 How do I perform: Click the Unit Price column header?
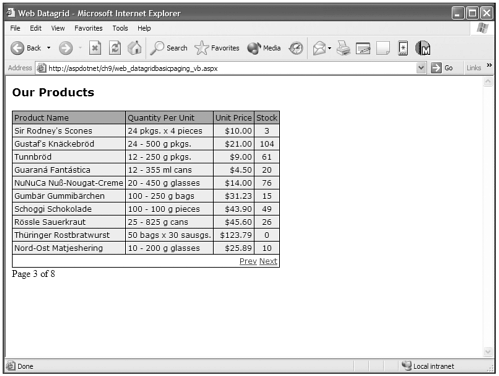coord(234,118)
